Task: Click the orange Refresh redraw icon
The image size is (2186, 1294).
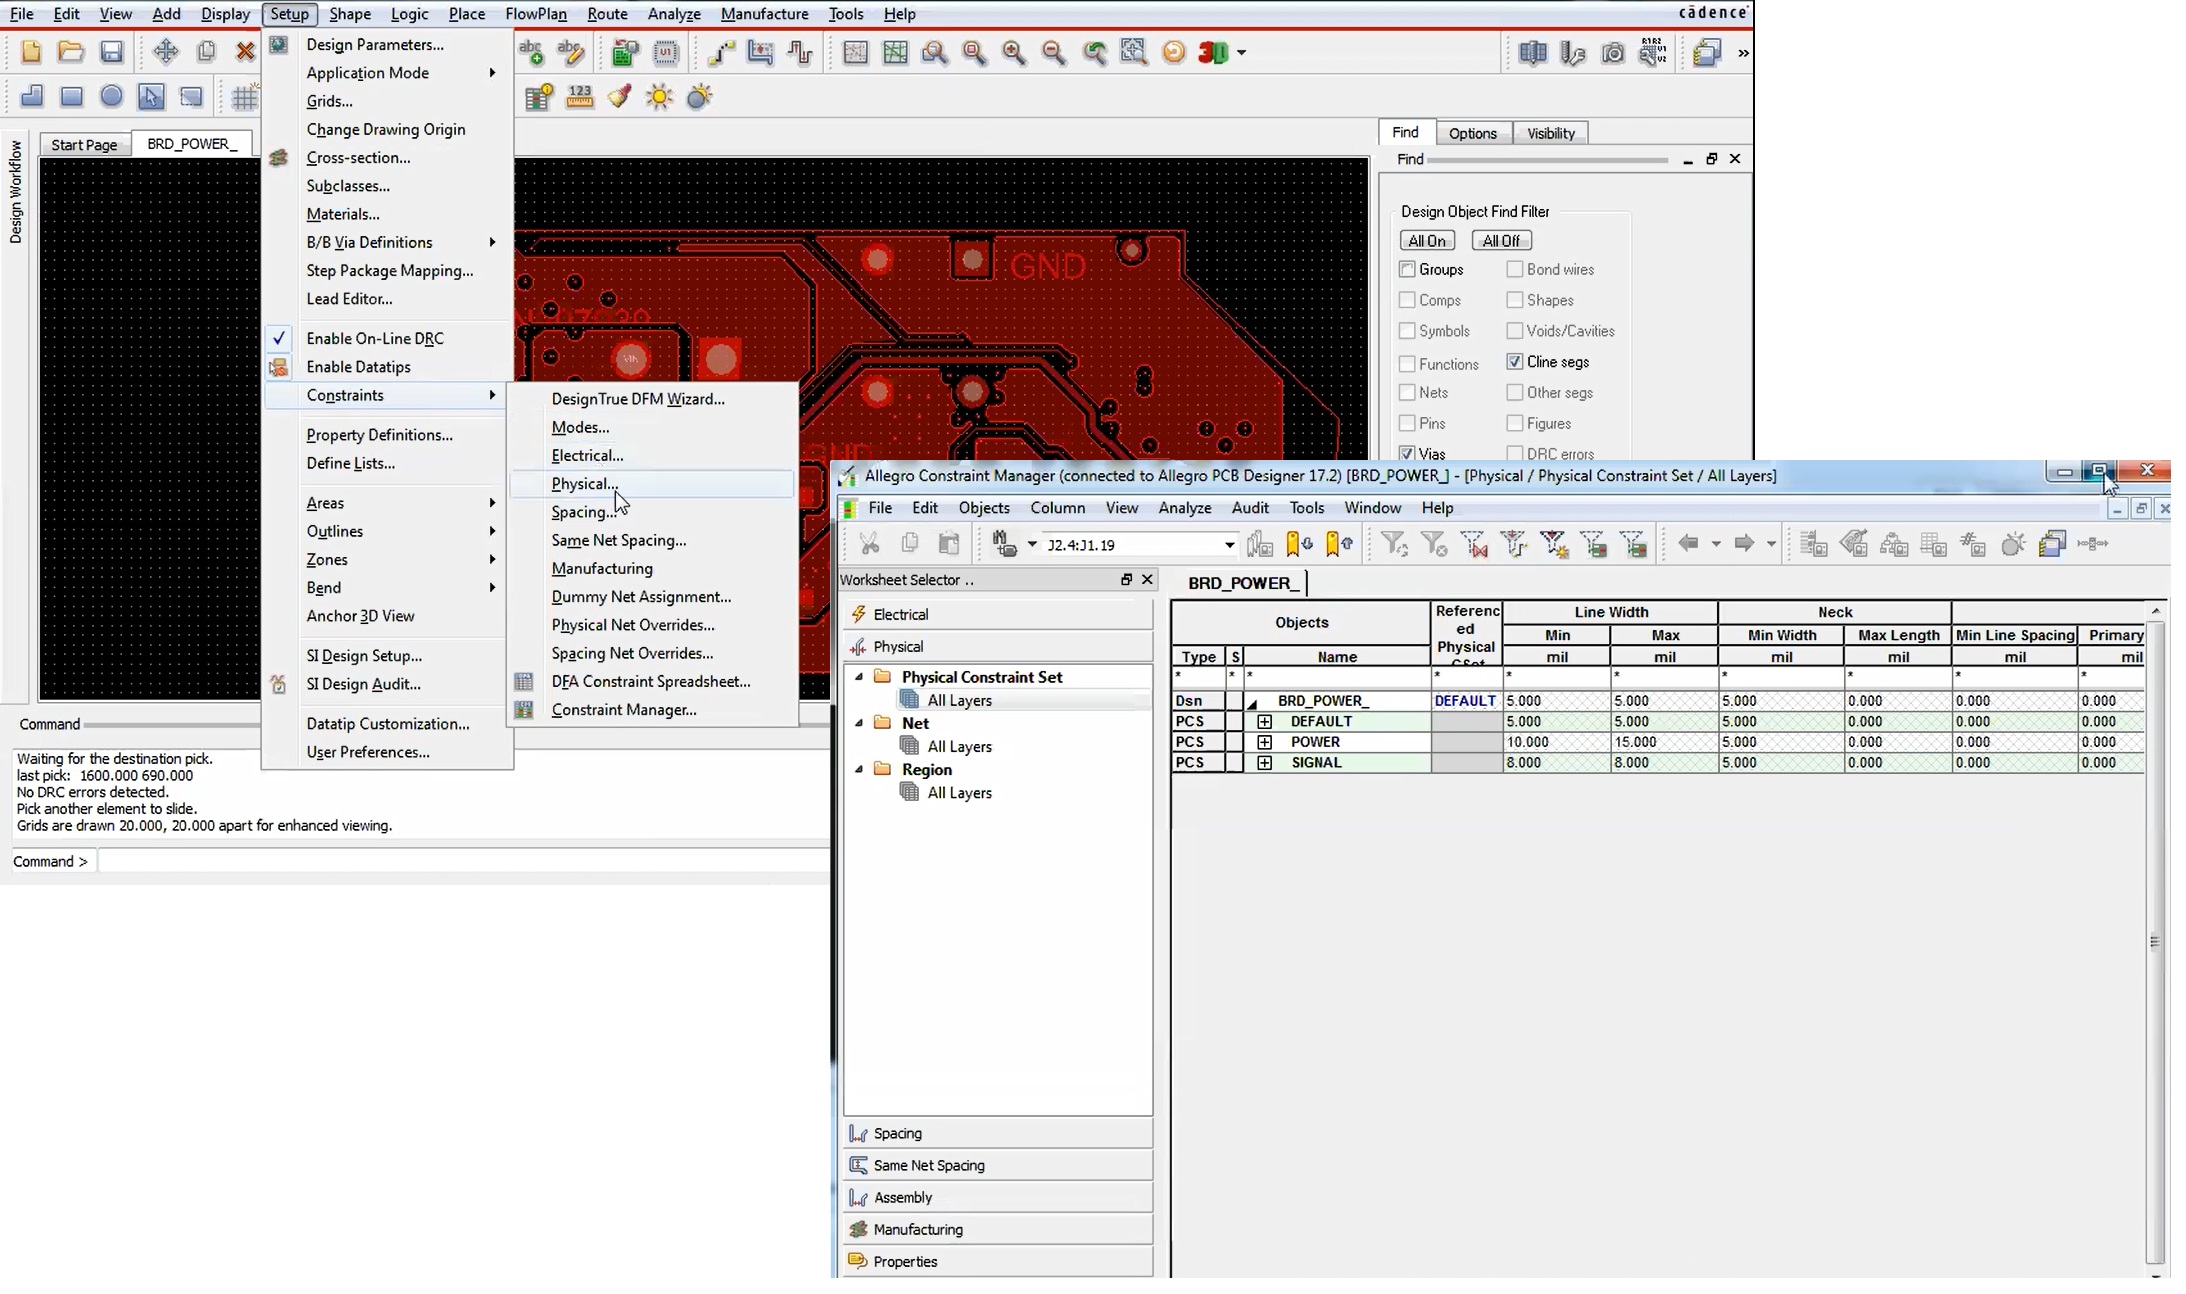Action: pyautogui.click(x=1174, y=52)
